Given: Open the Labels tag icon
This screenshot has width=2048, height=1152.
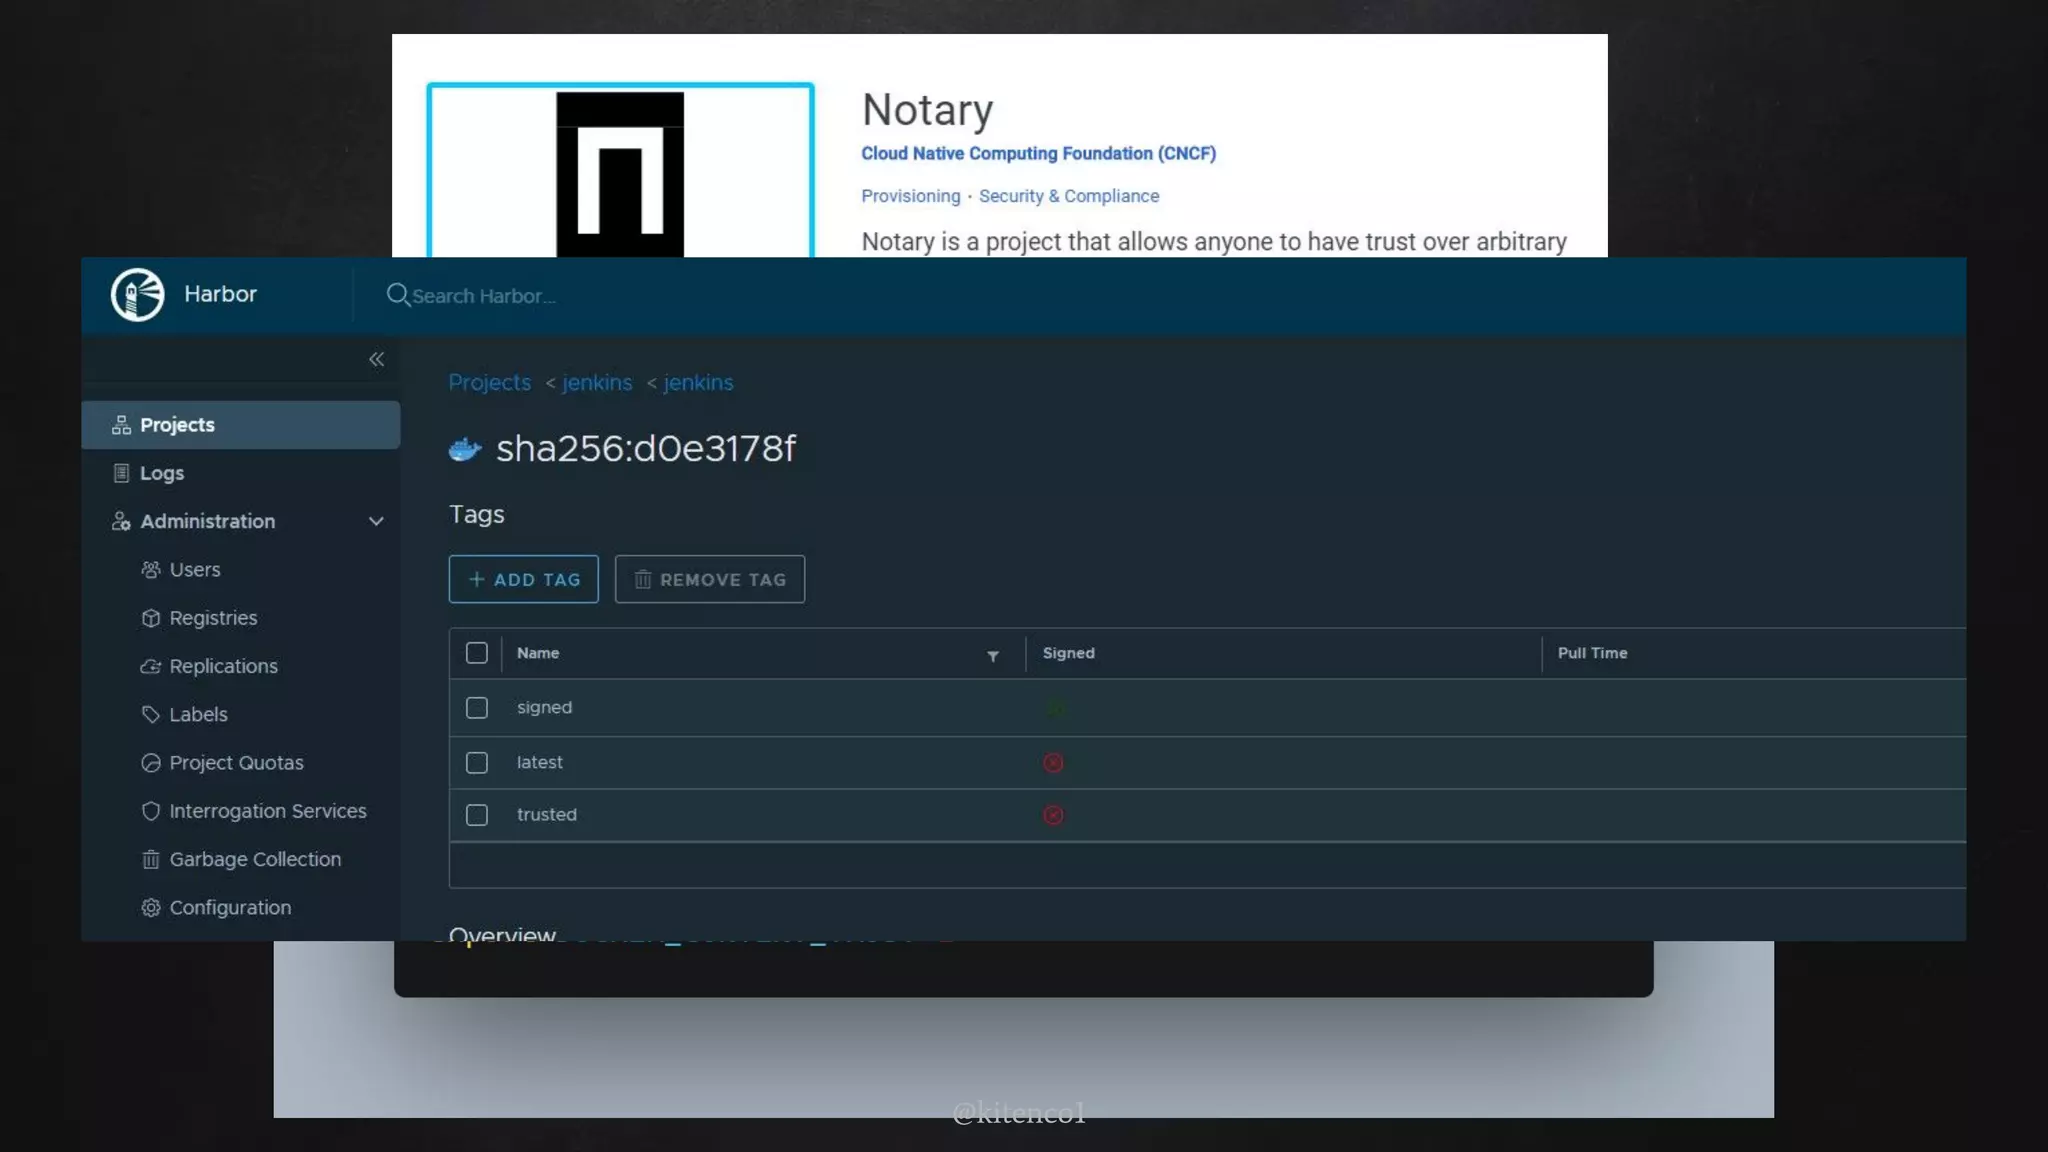Looking at the screenshot, I should [151, 714].
